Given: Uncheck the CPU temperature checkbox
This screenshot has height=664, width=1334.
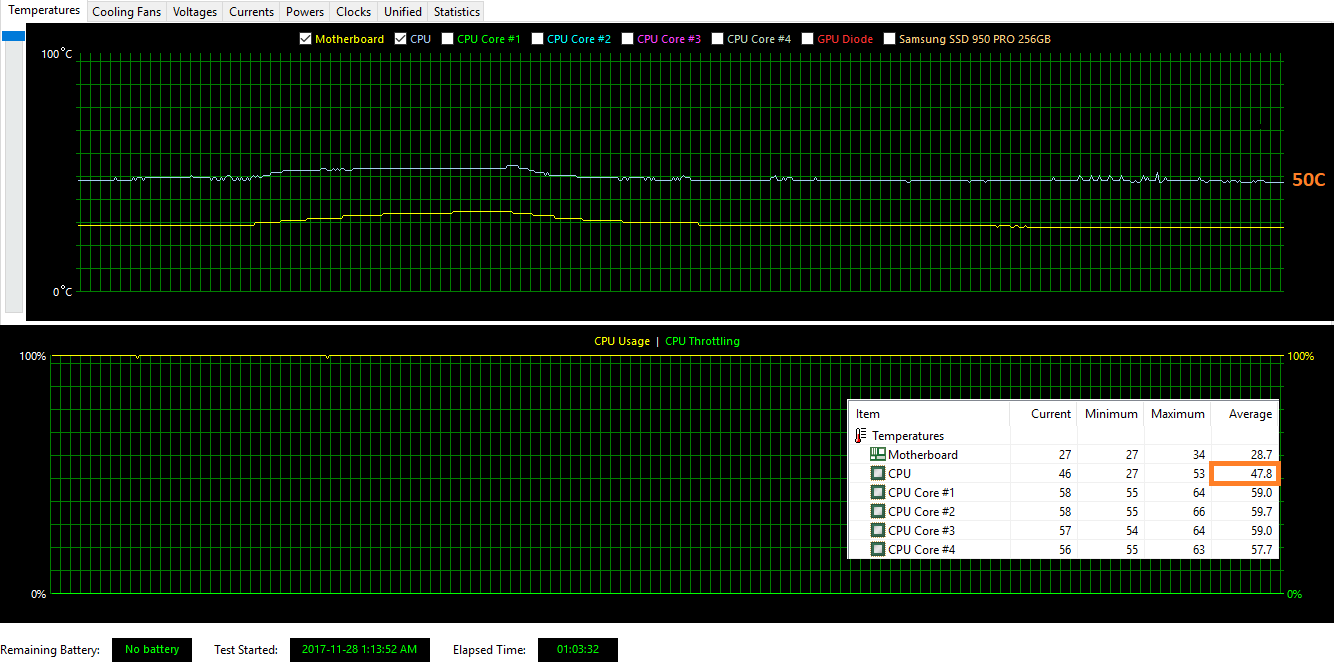Looking at the screenshot, I should coord(401,39).
